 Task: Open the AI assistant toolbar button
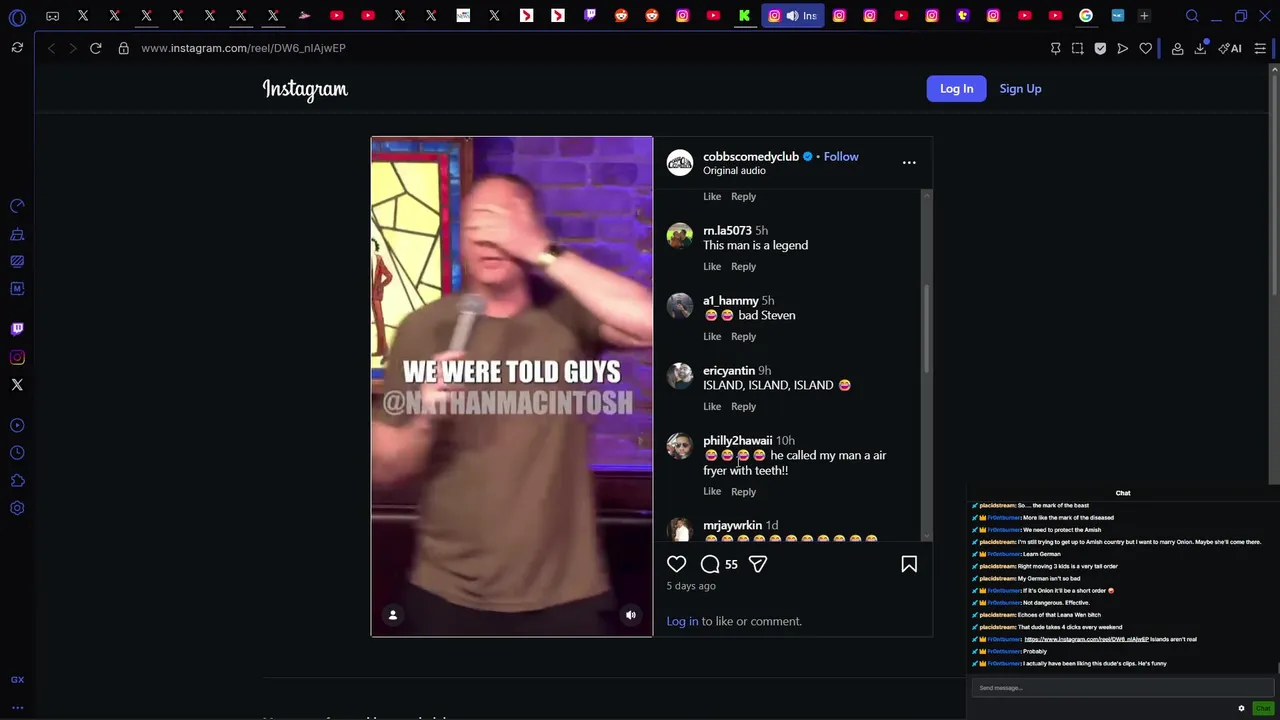click(1230, 48)
